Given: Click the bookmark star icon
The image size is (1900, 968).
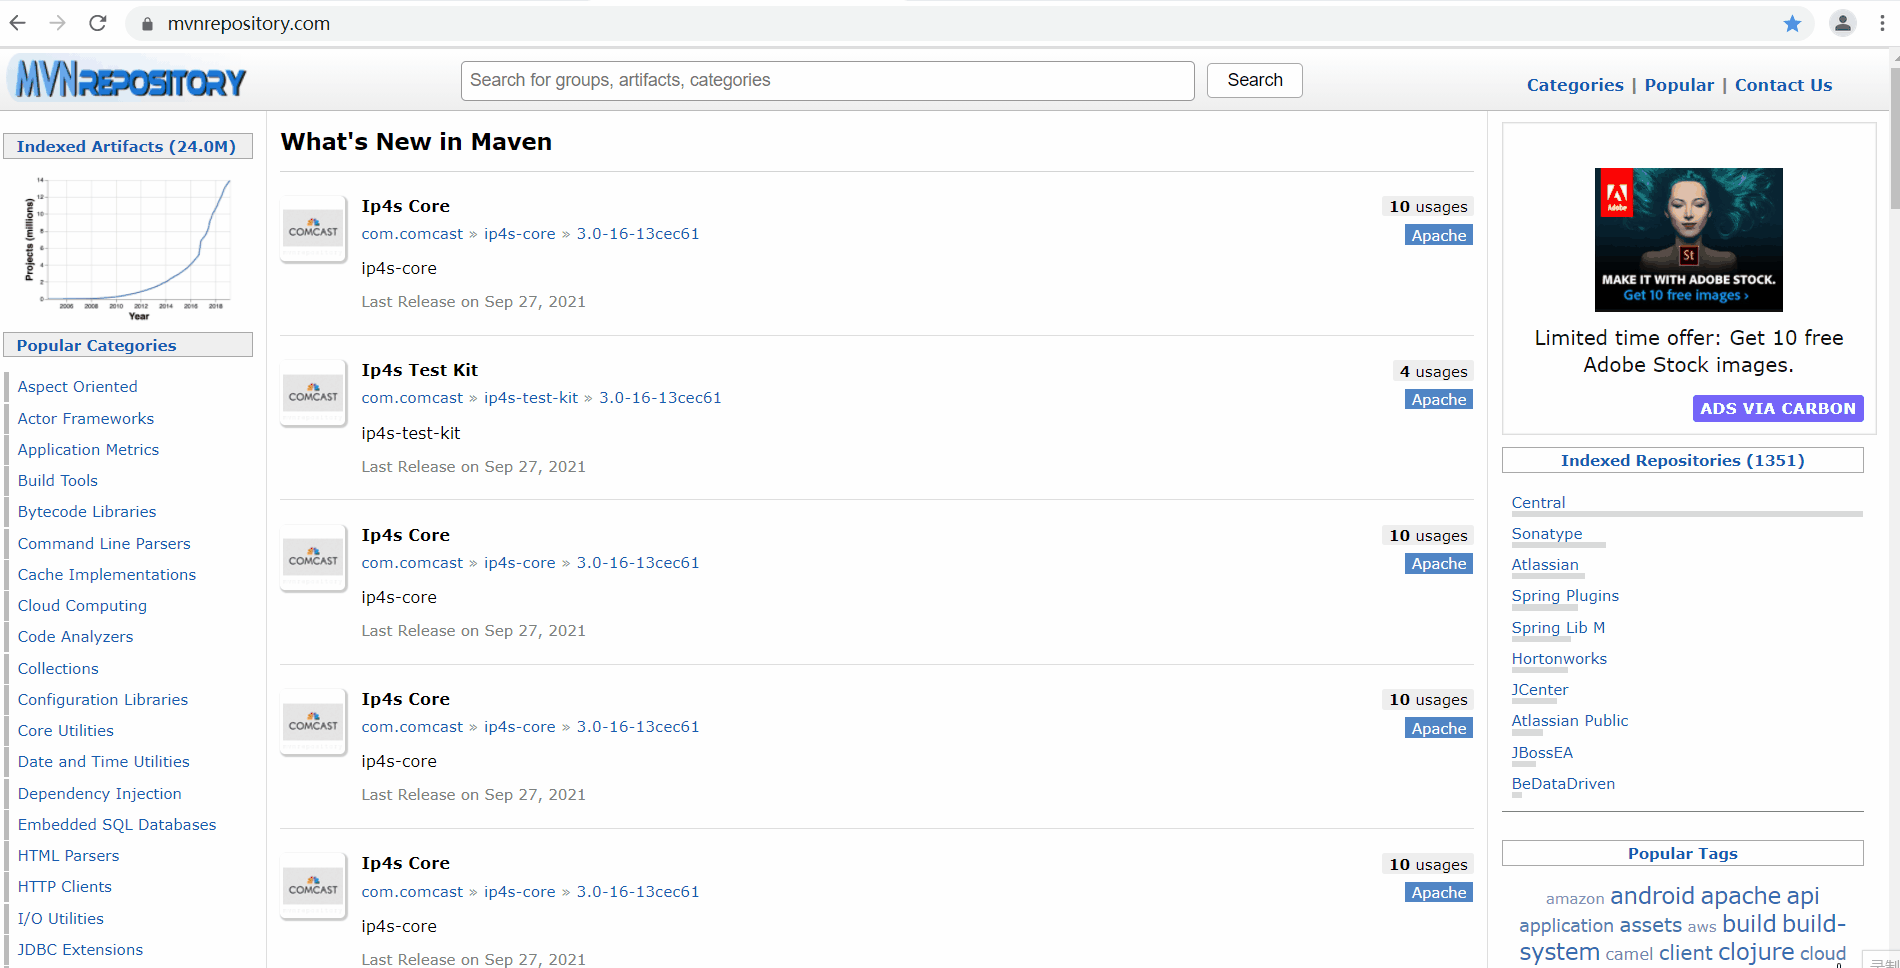Looking at the screenshot, I should point(1792,23).
